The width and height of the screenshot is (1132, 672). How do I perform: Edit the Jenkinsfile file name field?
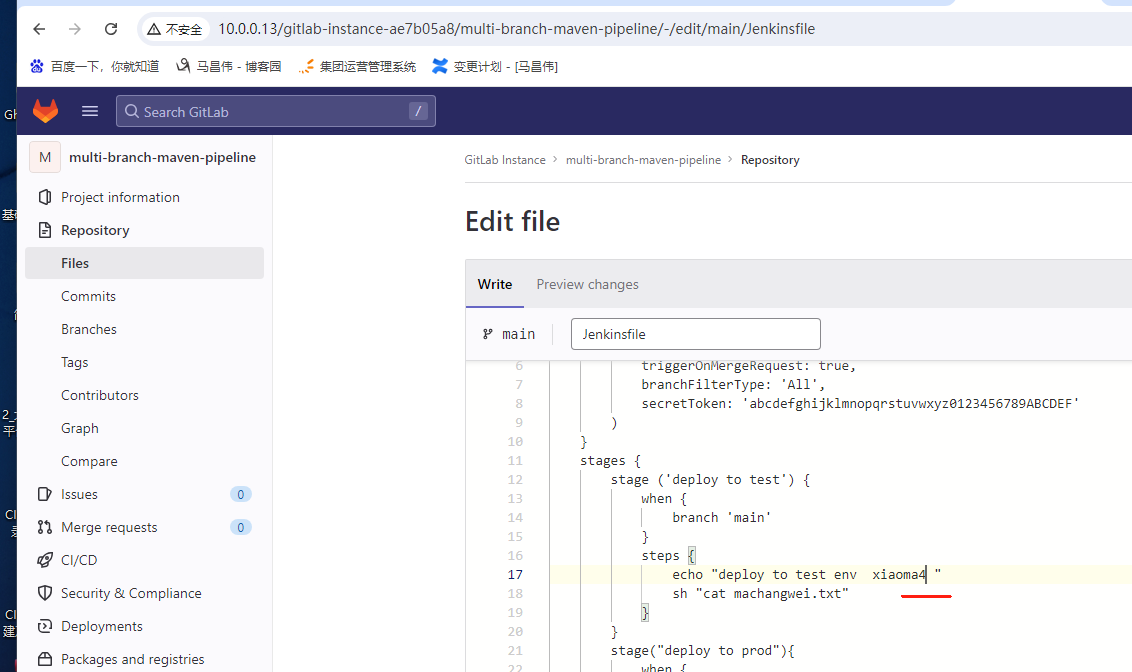[695, 334]
